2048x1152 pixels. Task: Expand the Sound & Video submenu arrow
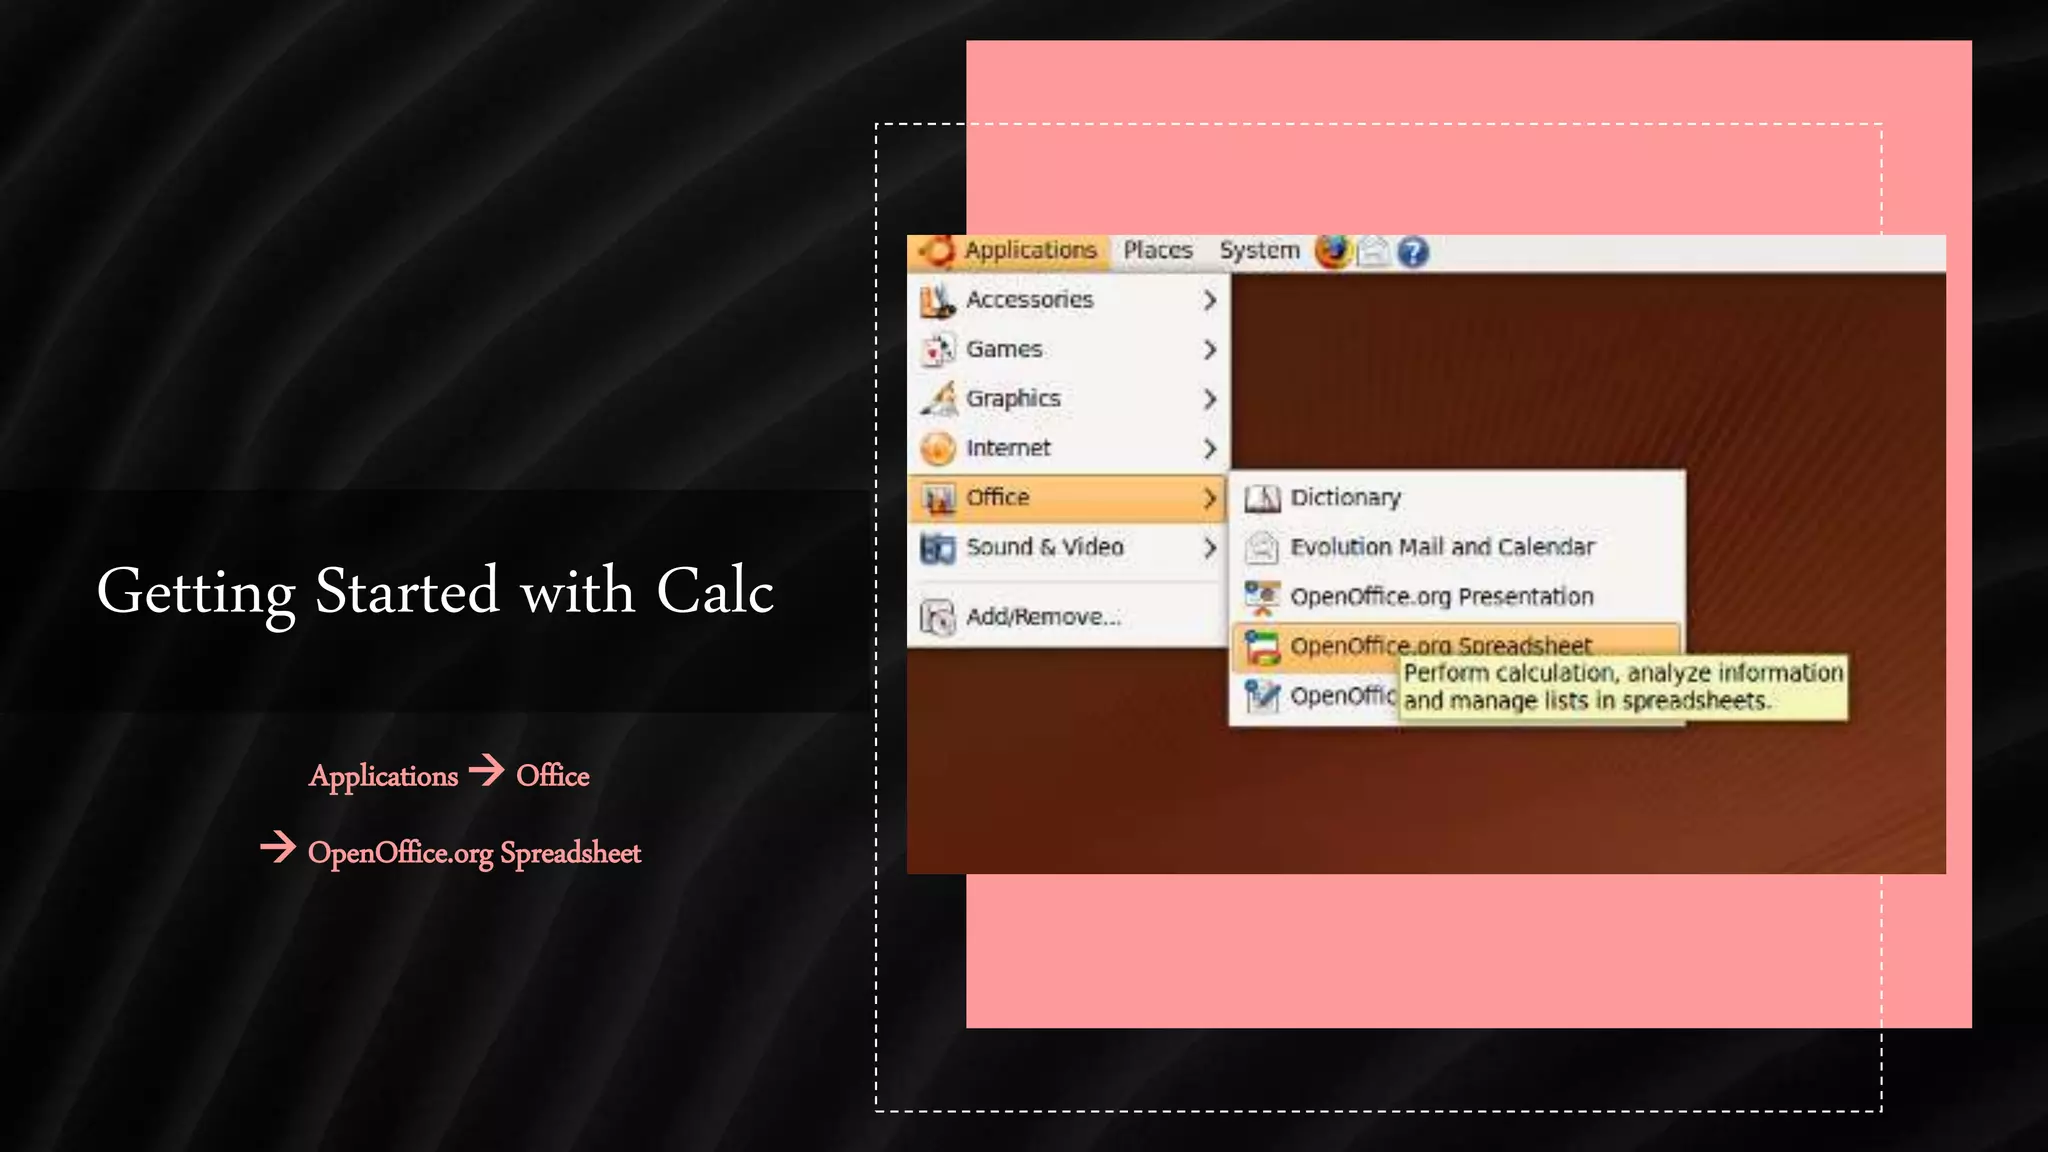[1209, 548]
